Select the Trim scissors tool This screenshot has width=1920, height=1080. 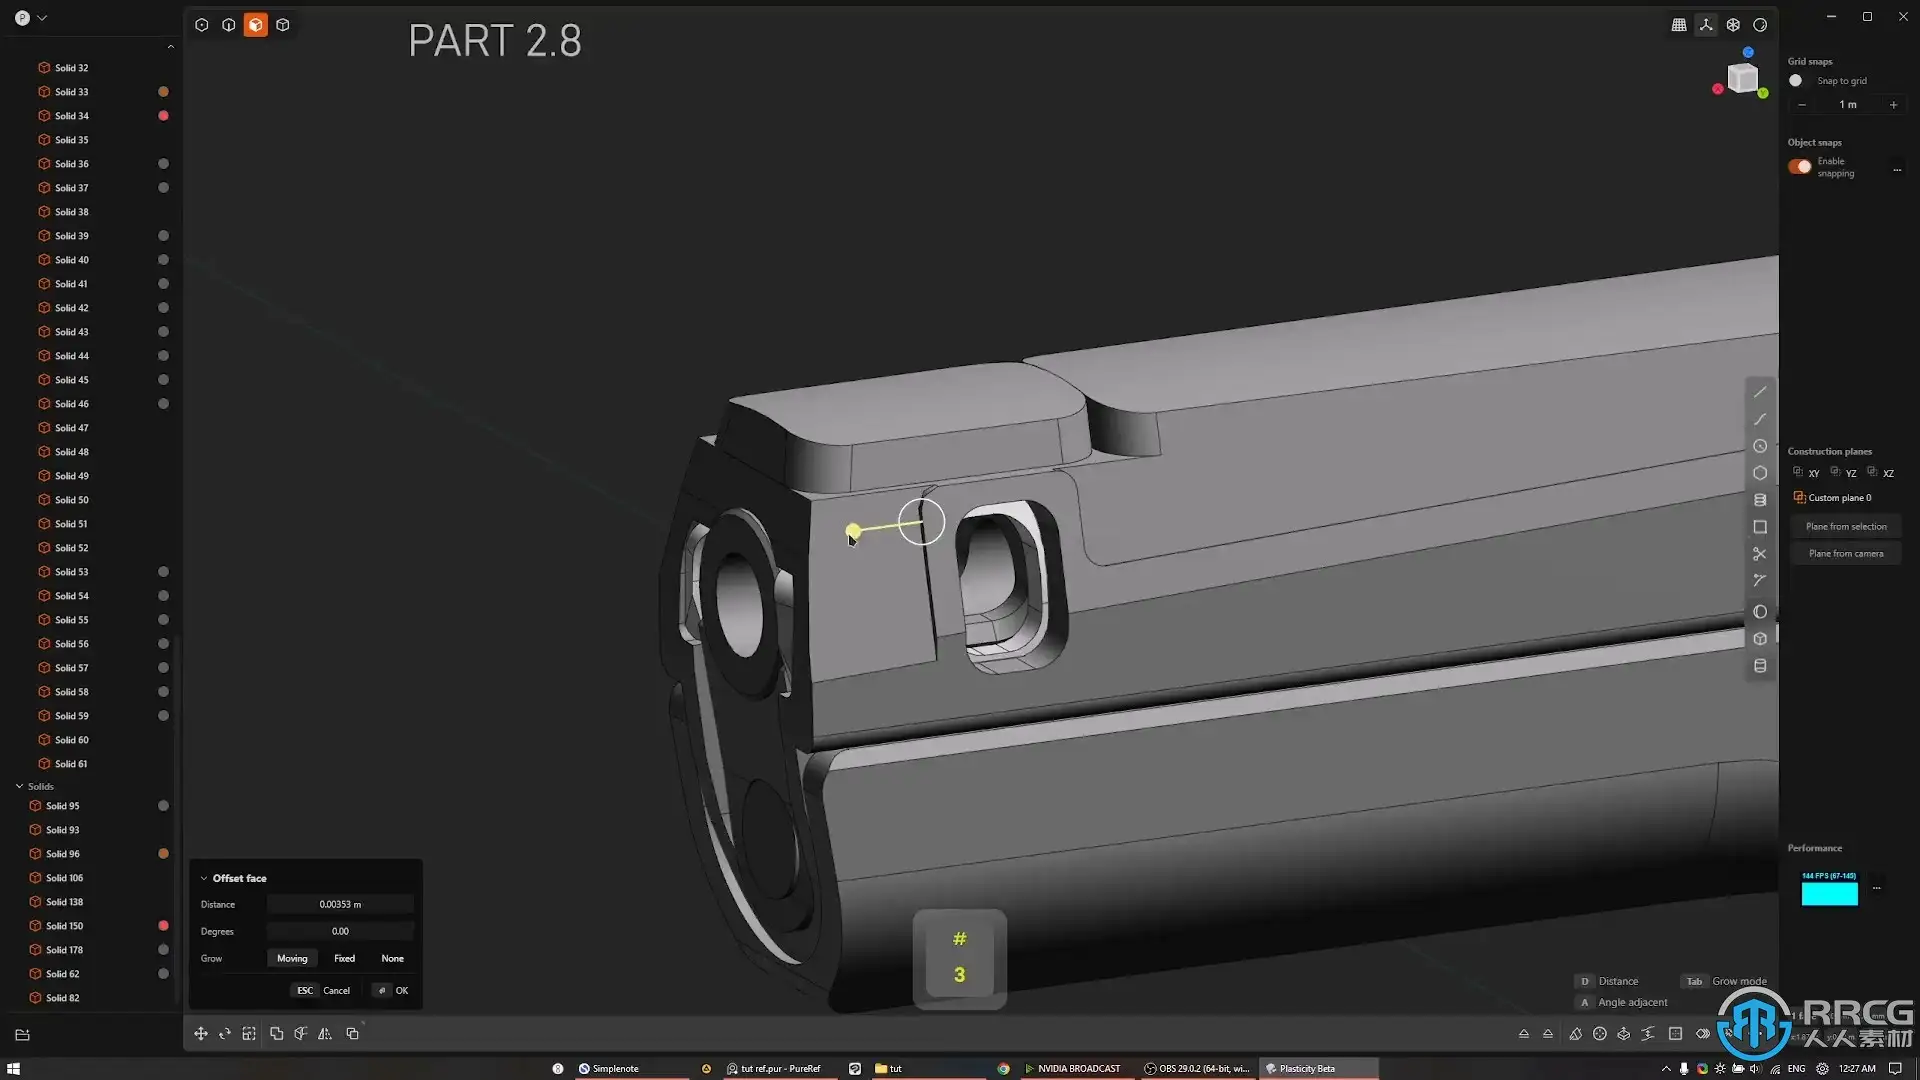[1760, 554]
